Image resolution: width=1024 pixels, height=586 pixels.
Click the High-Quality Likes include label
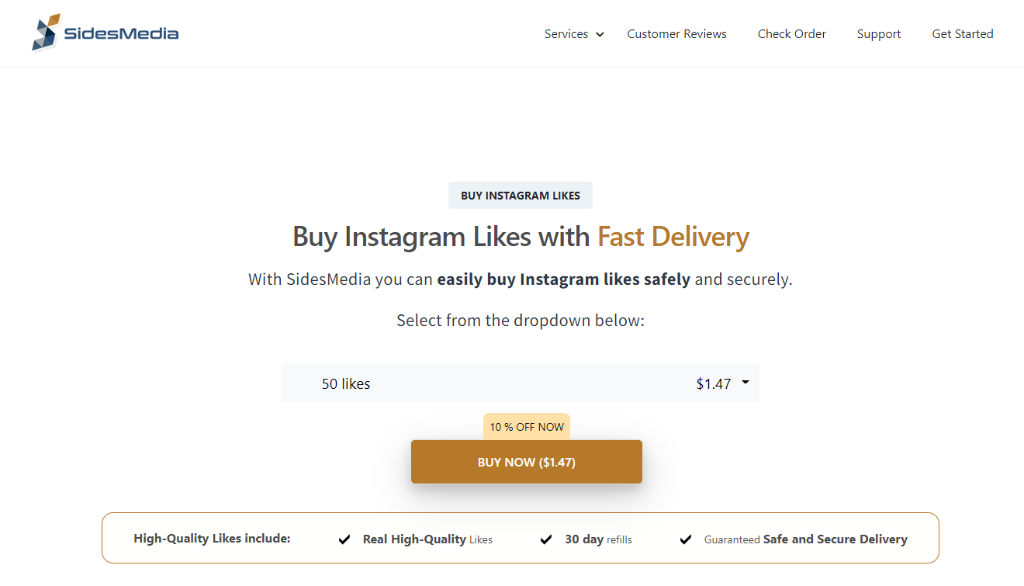pyautogui.click(x=212, y=539)
